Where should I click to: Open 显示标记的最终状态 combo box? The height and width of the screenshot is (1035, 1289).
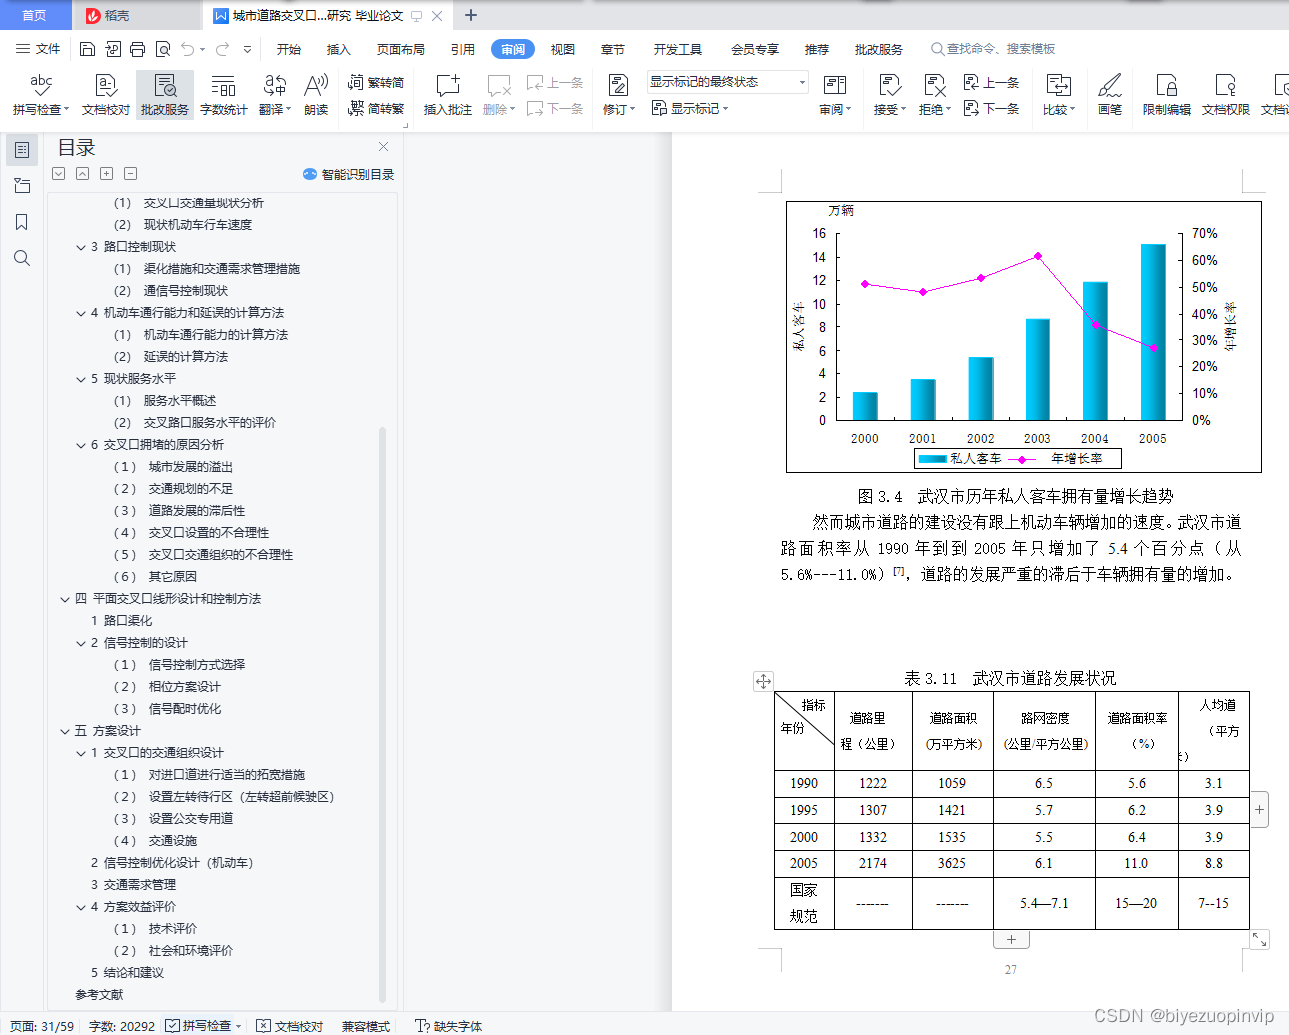coord(727,82)
